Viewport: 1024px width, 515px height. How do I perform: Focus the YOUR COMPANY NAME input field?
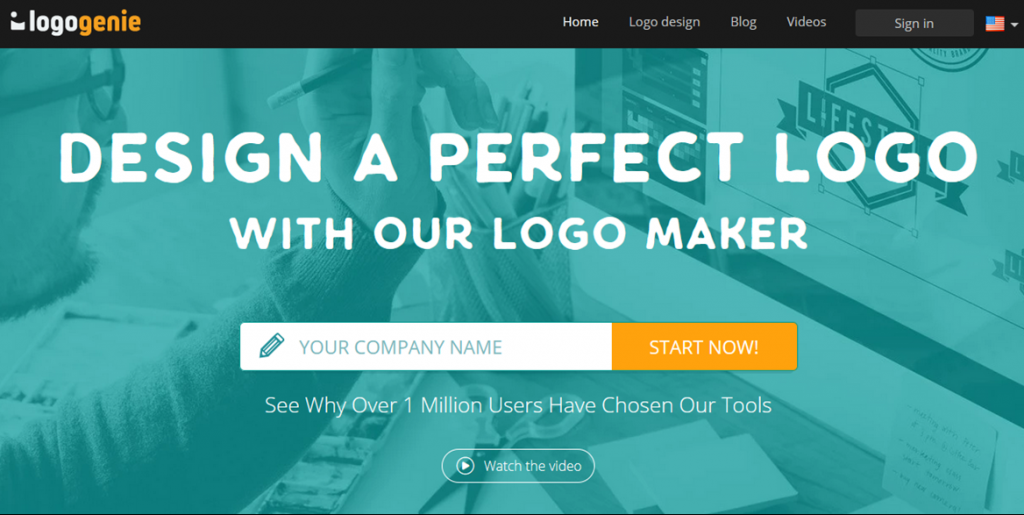click(426, 347)
